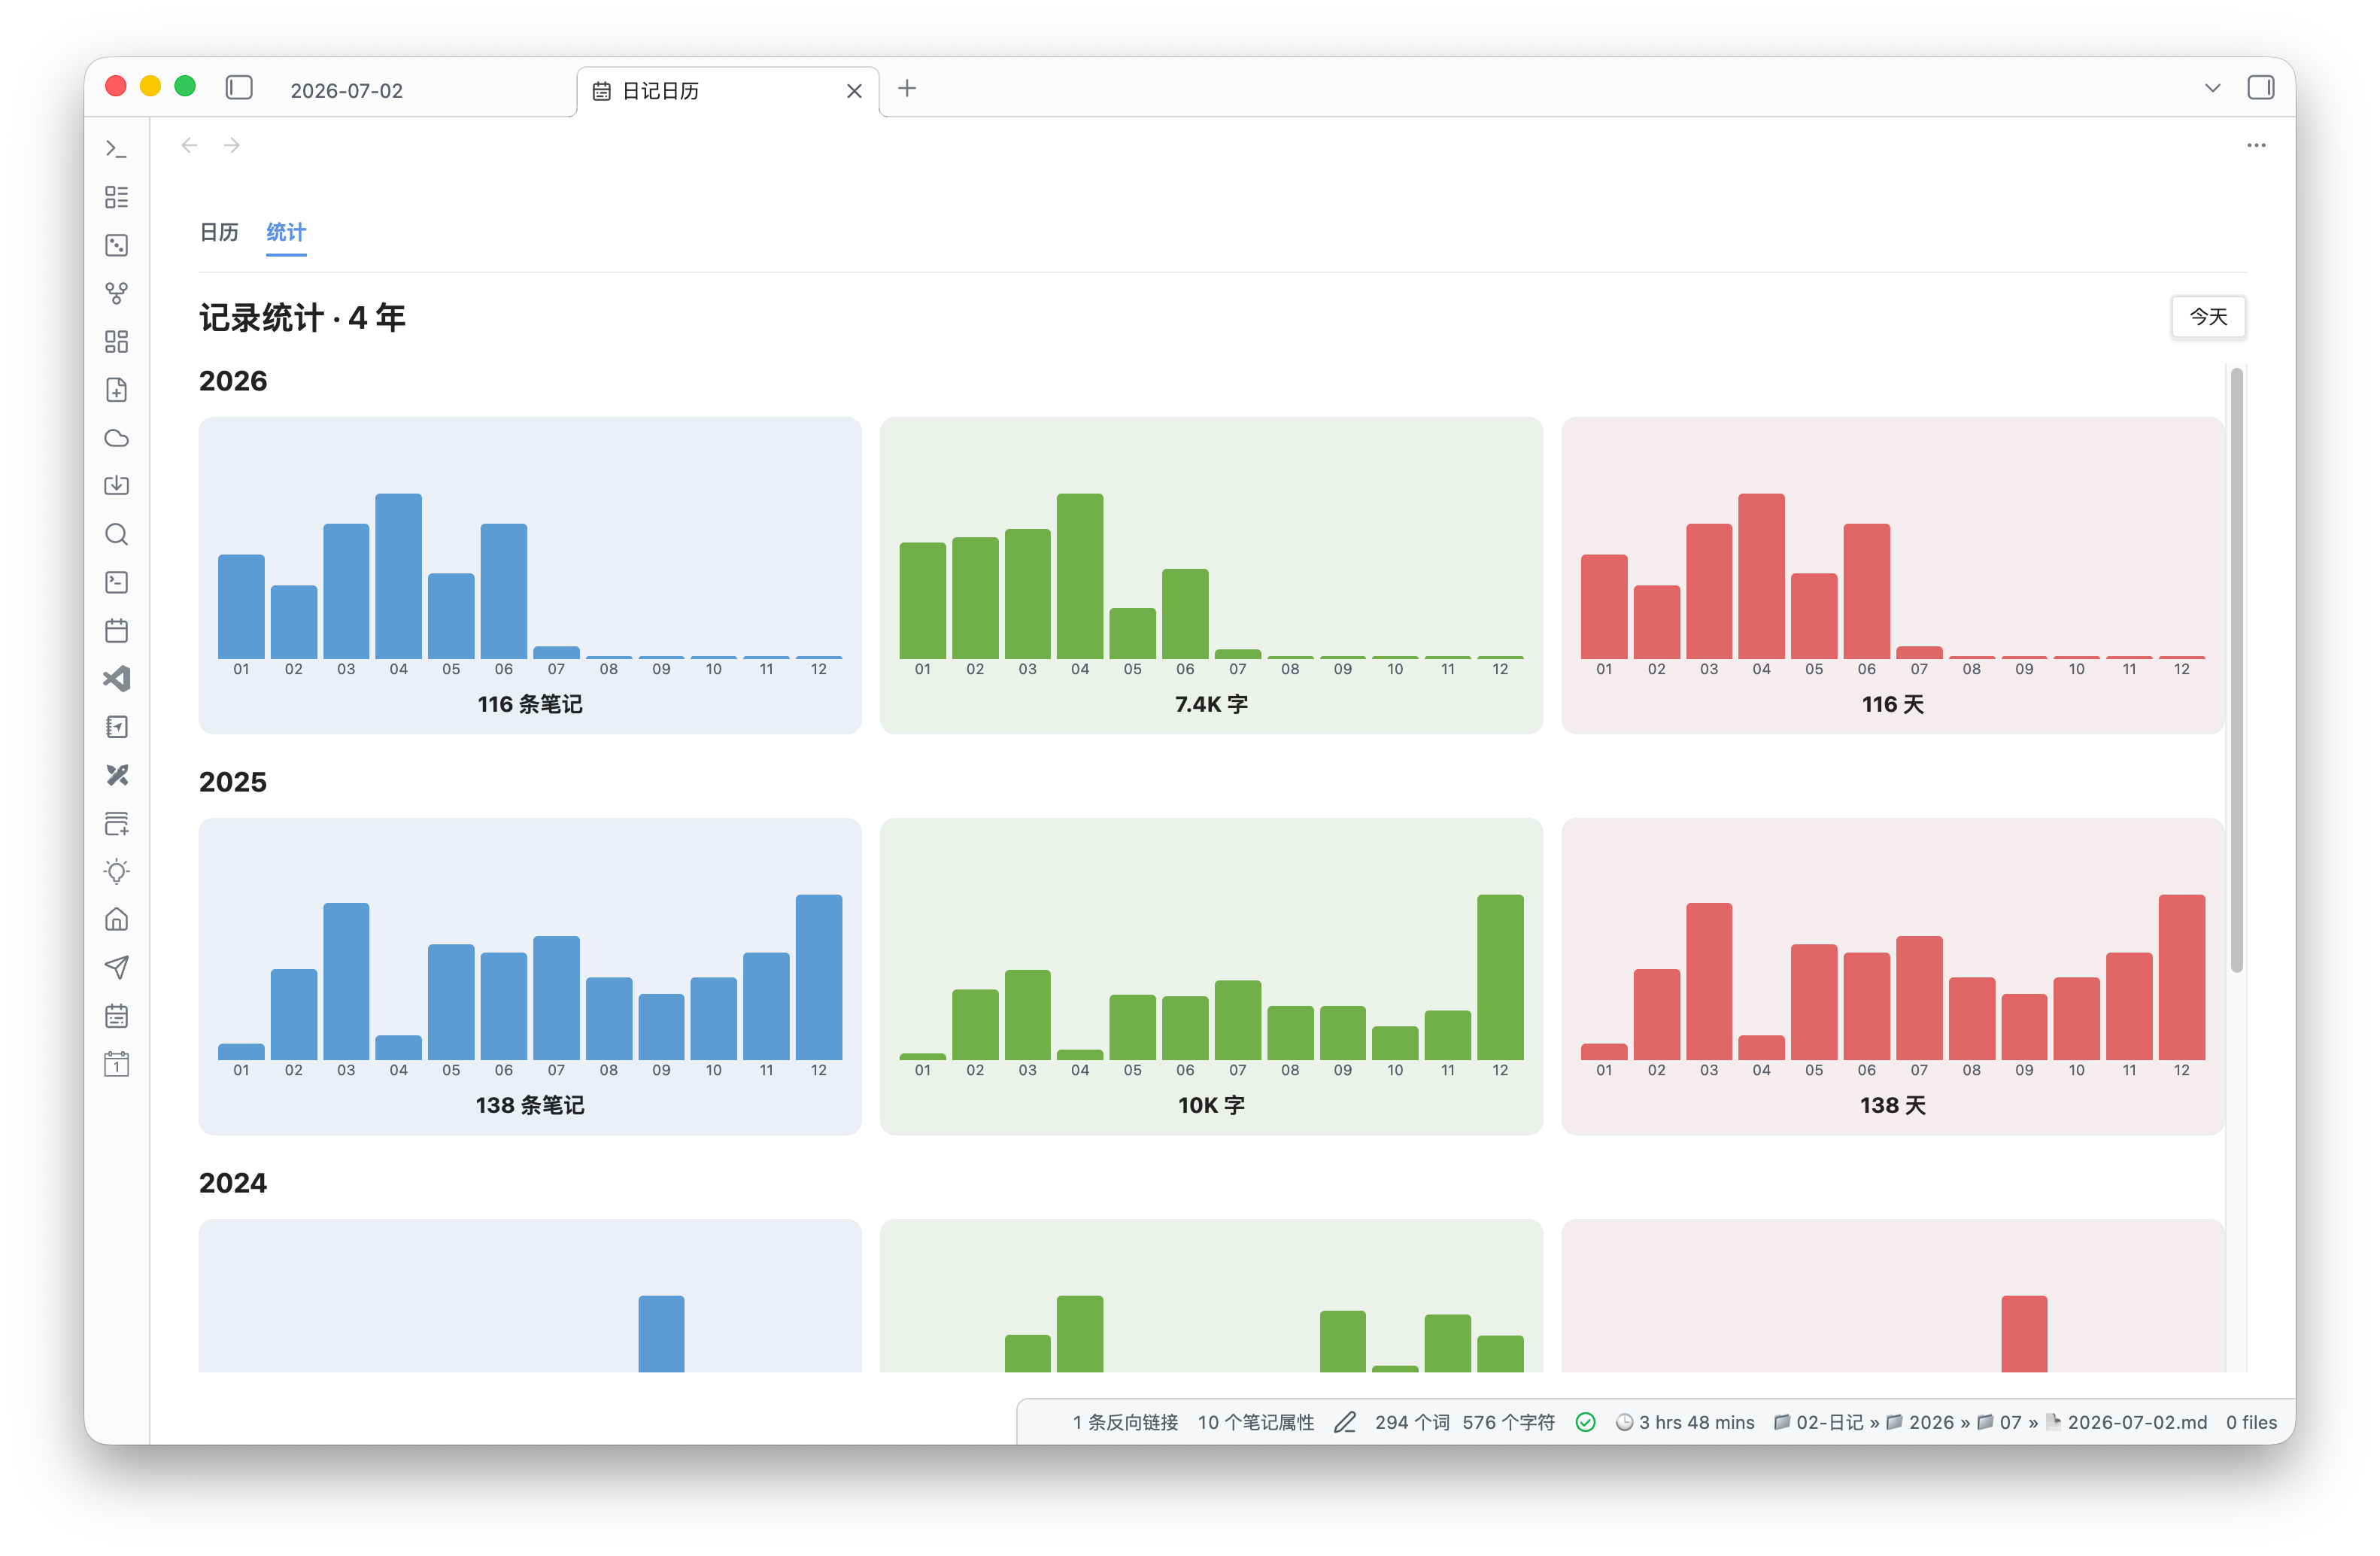Open the graph view branch icon
Image resolution: width=2380 pixels, height=1556 pixels.
[116, 293]
